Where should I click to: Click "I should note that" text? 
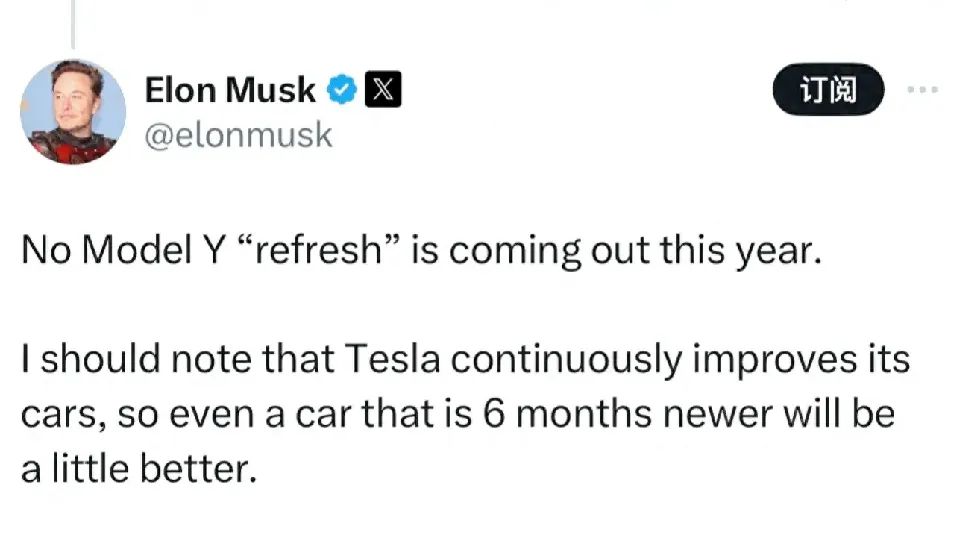[178, 358]
